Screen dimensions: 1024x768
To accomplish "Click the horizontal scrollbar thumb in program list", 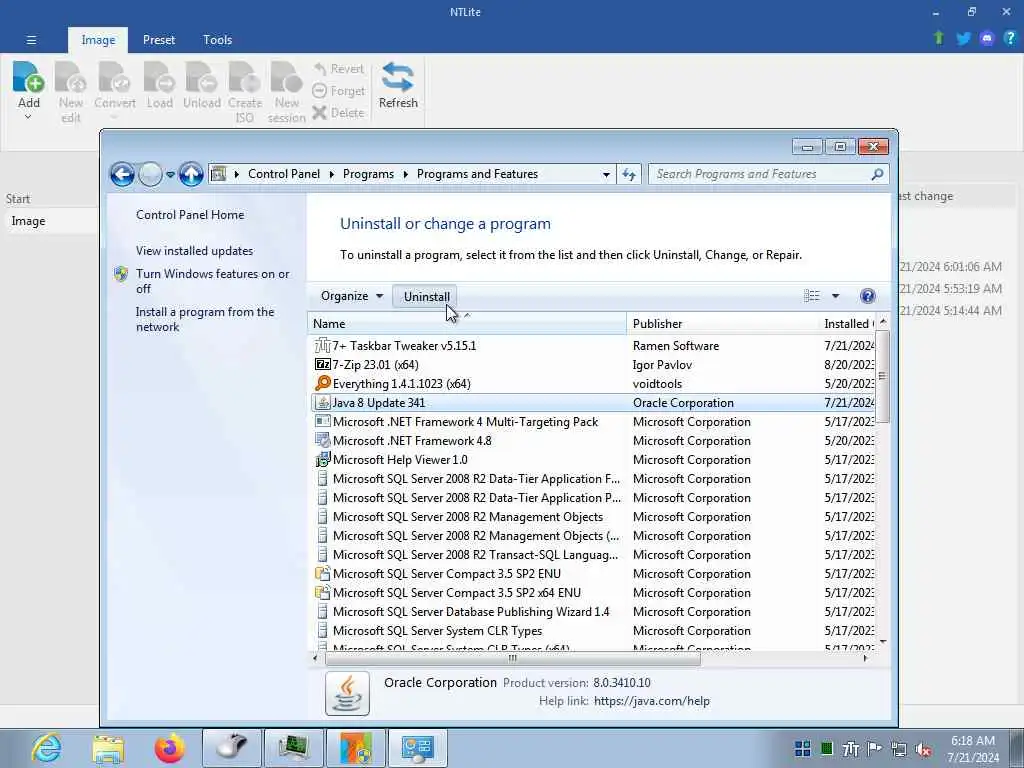I will tap(513, 658).
